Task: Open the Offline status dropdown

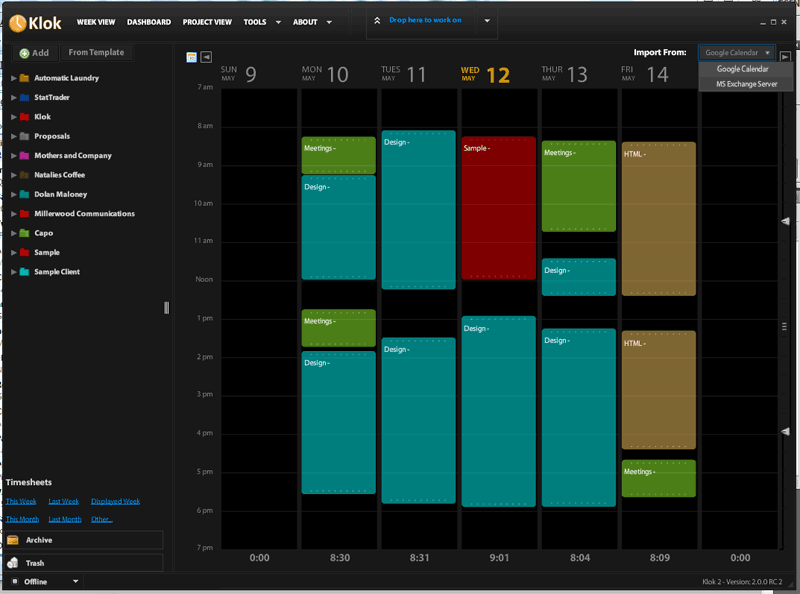Action: click(74, 581)
